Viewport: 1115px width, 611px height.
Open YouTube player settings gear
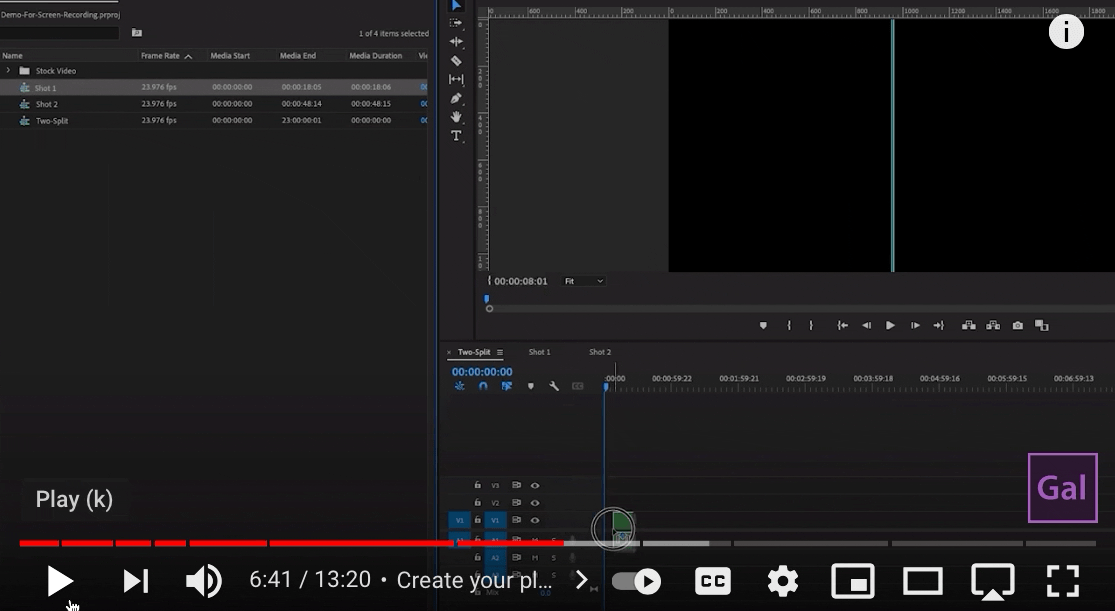point(782,581)
